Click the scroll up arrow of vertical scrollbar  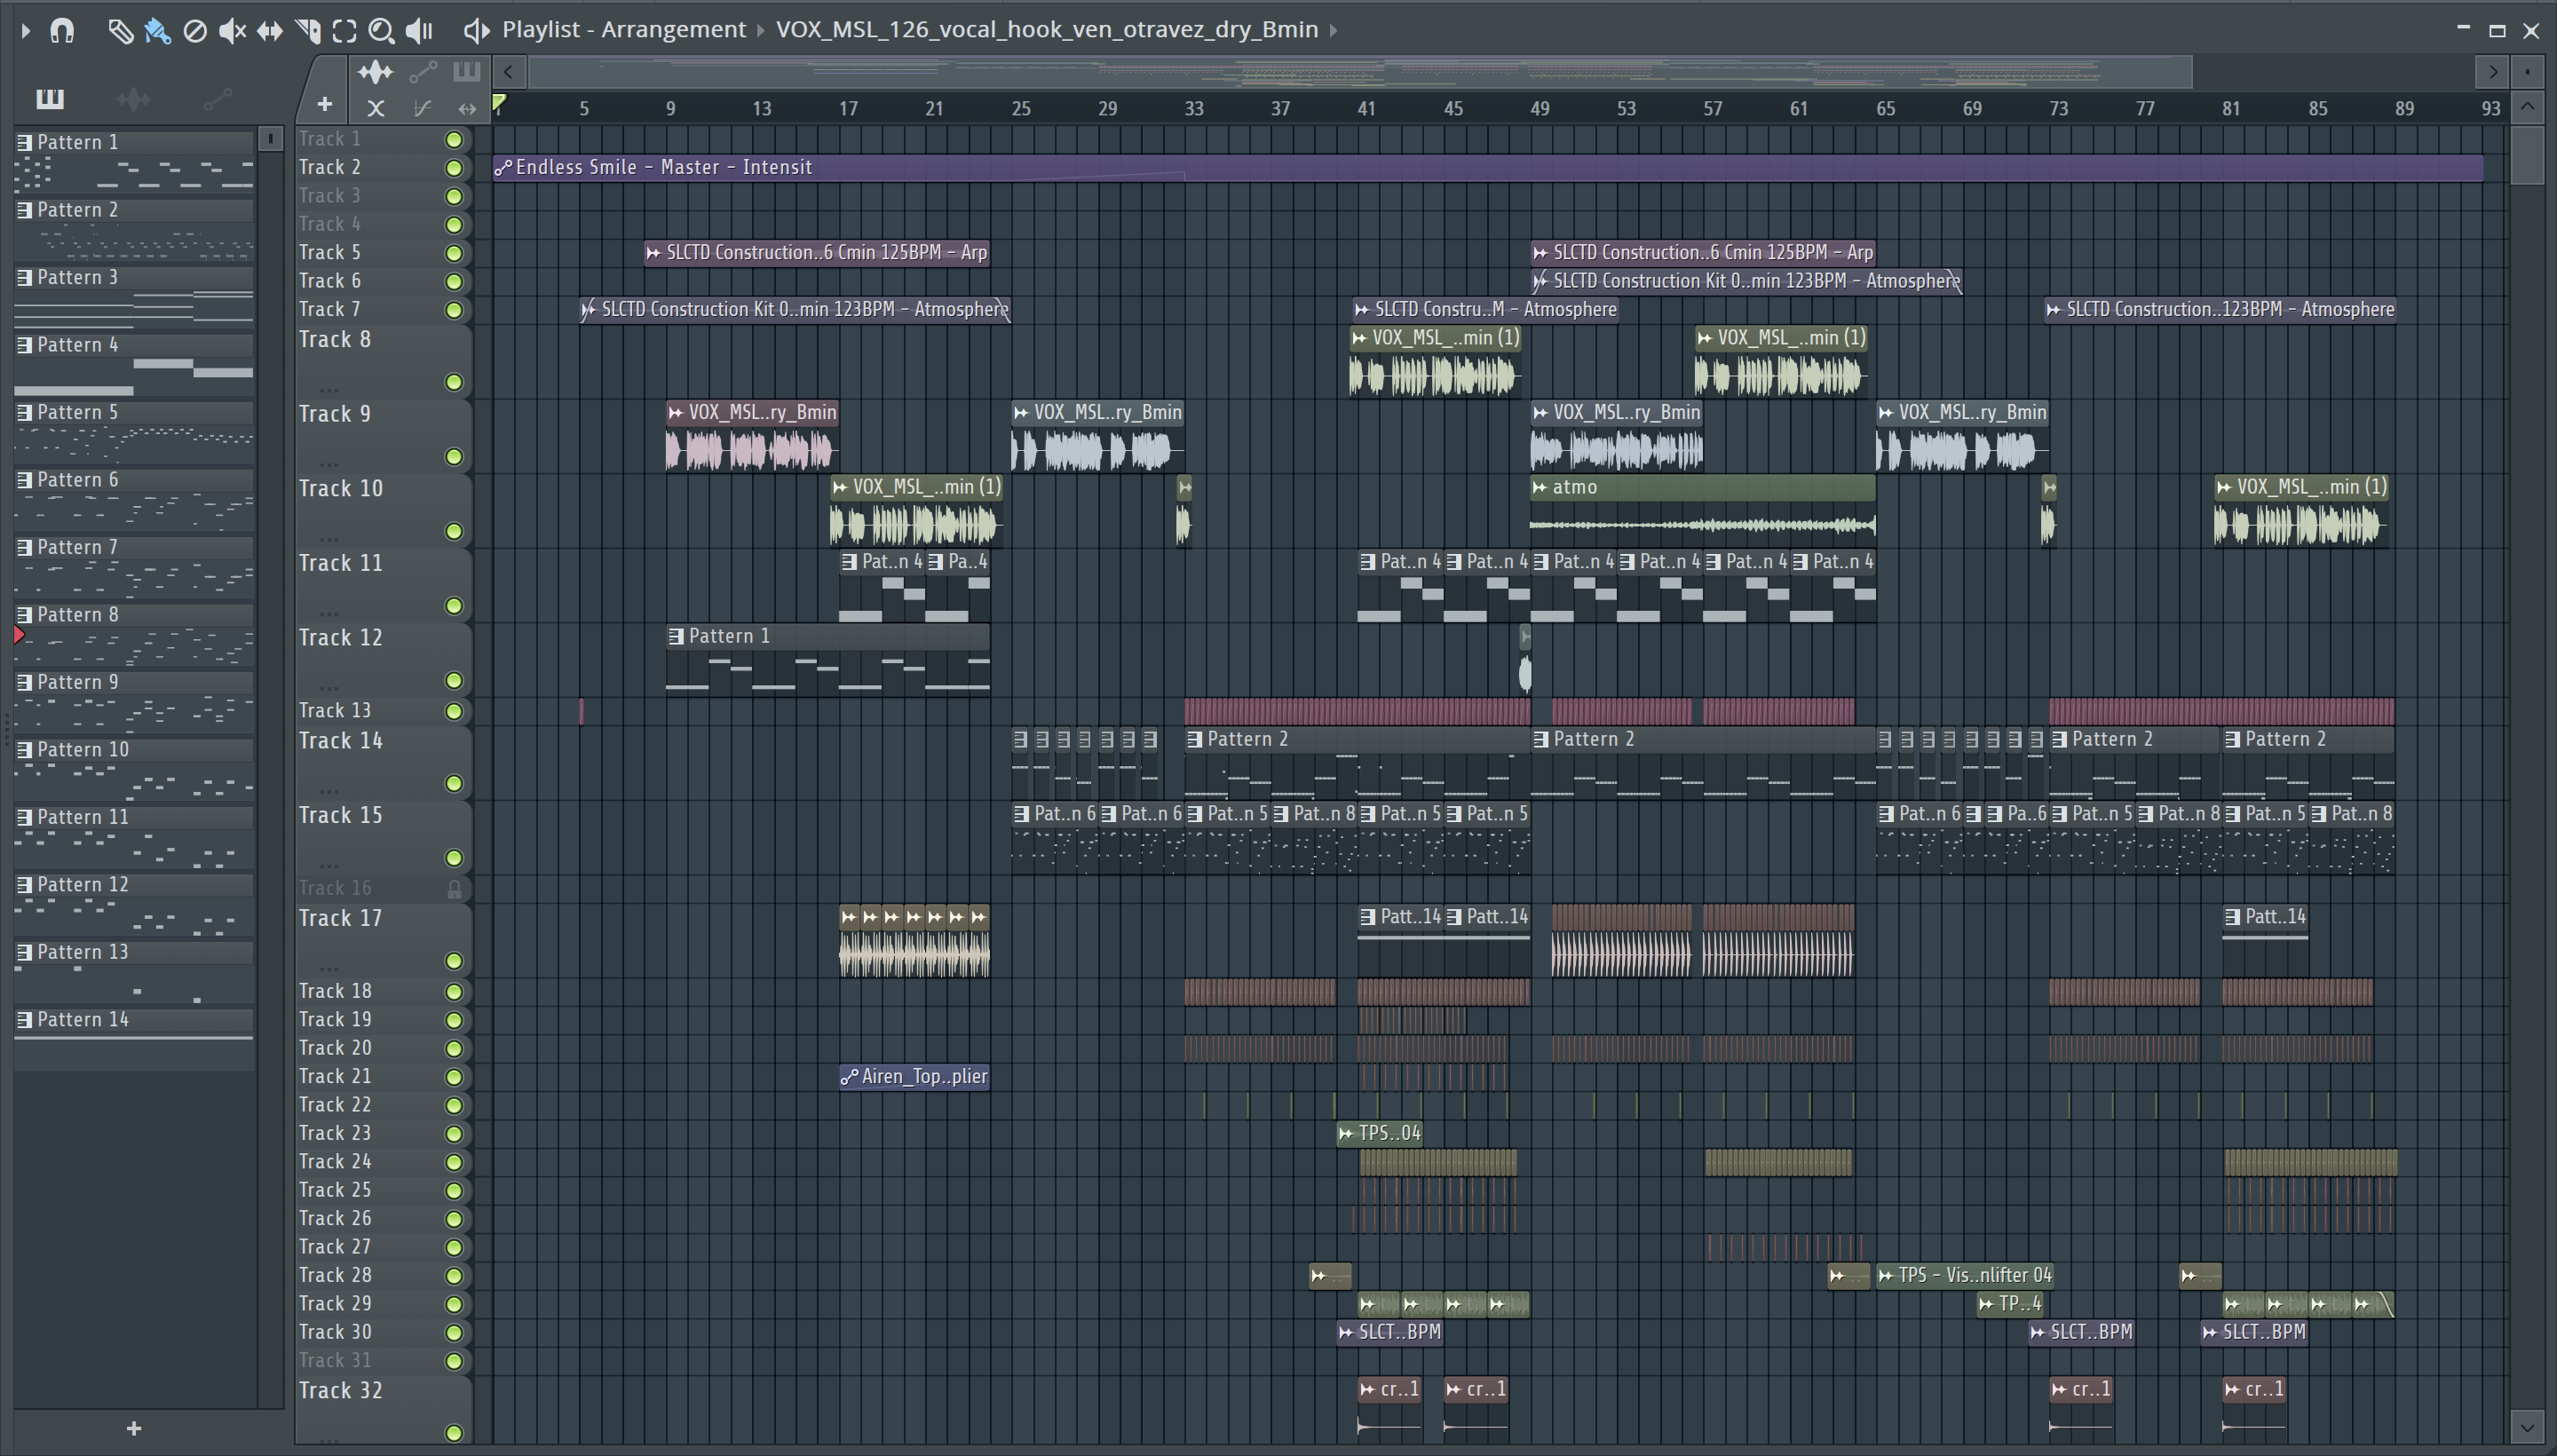[2528, 107]
